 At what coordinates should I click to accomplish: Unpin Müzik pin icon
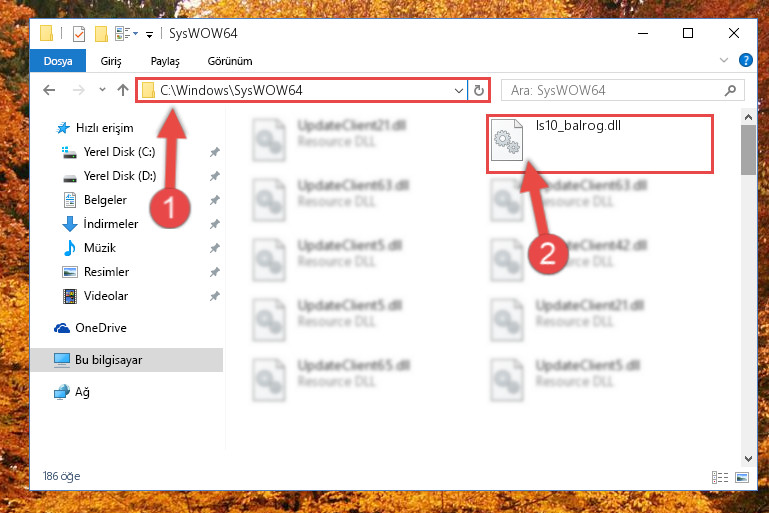coord(214,248)
